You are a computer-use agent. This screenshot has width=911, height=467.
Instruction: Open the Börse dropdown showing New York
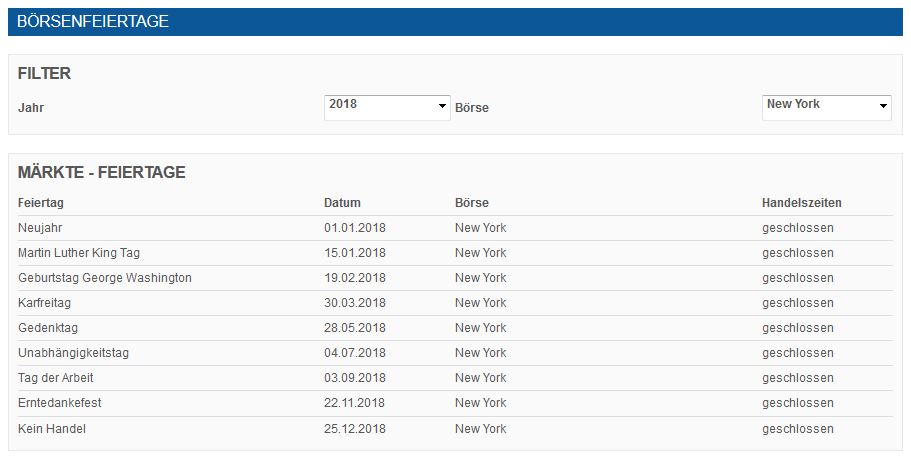[x=826, y=106]
